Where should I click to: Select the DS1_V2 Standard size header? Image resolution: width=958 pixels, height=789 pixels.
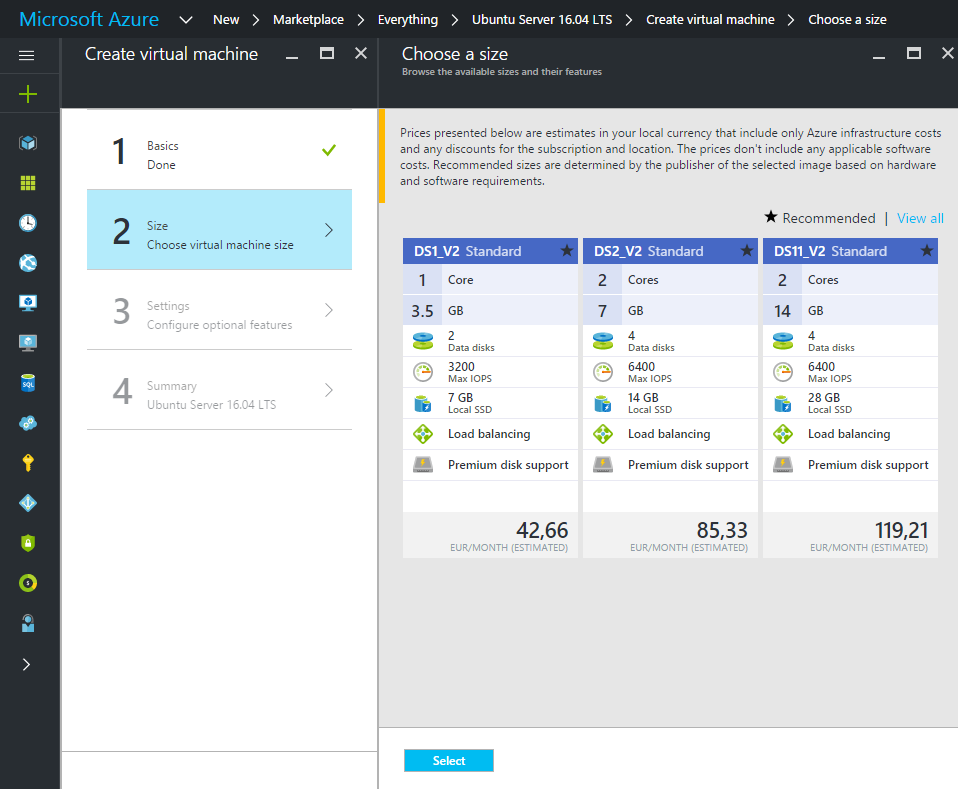(x=490, y=251)
